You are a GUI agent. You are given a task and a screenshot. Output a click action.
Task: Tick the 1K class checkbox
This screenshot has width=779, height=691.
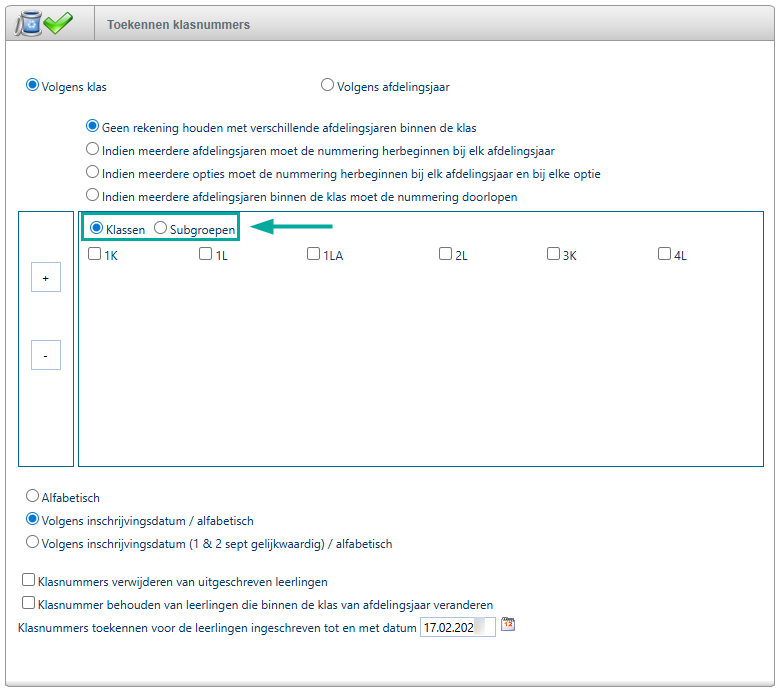click(95, 254)
